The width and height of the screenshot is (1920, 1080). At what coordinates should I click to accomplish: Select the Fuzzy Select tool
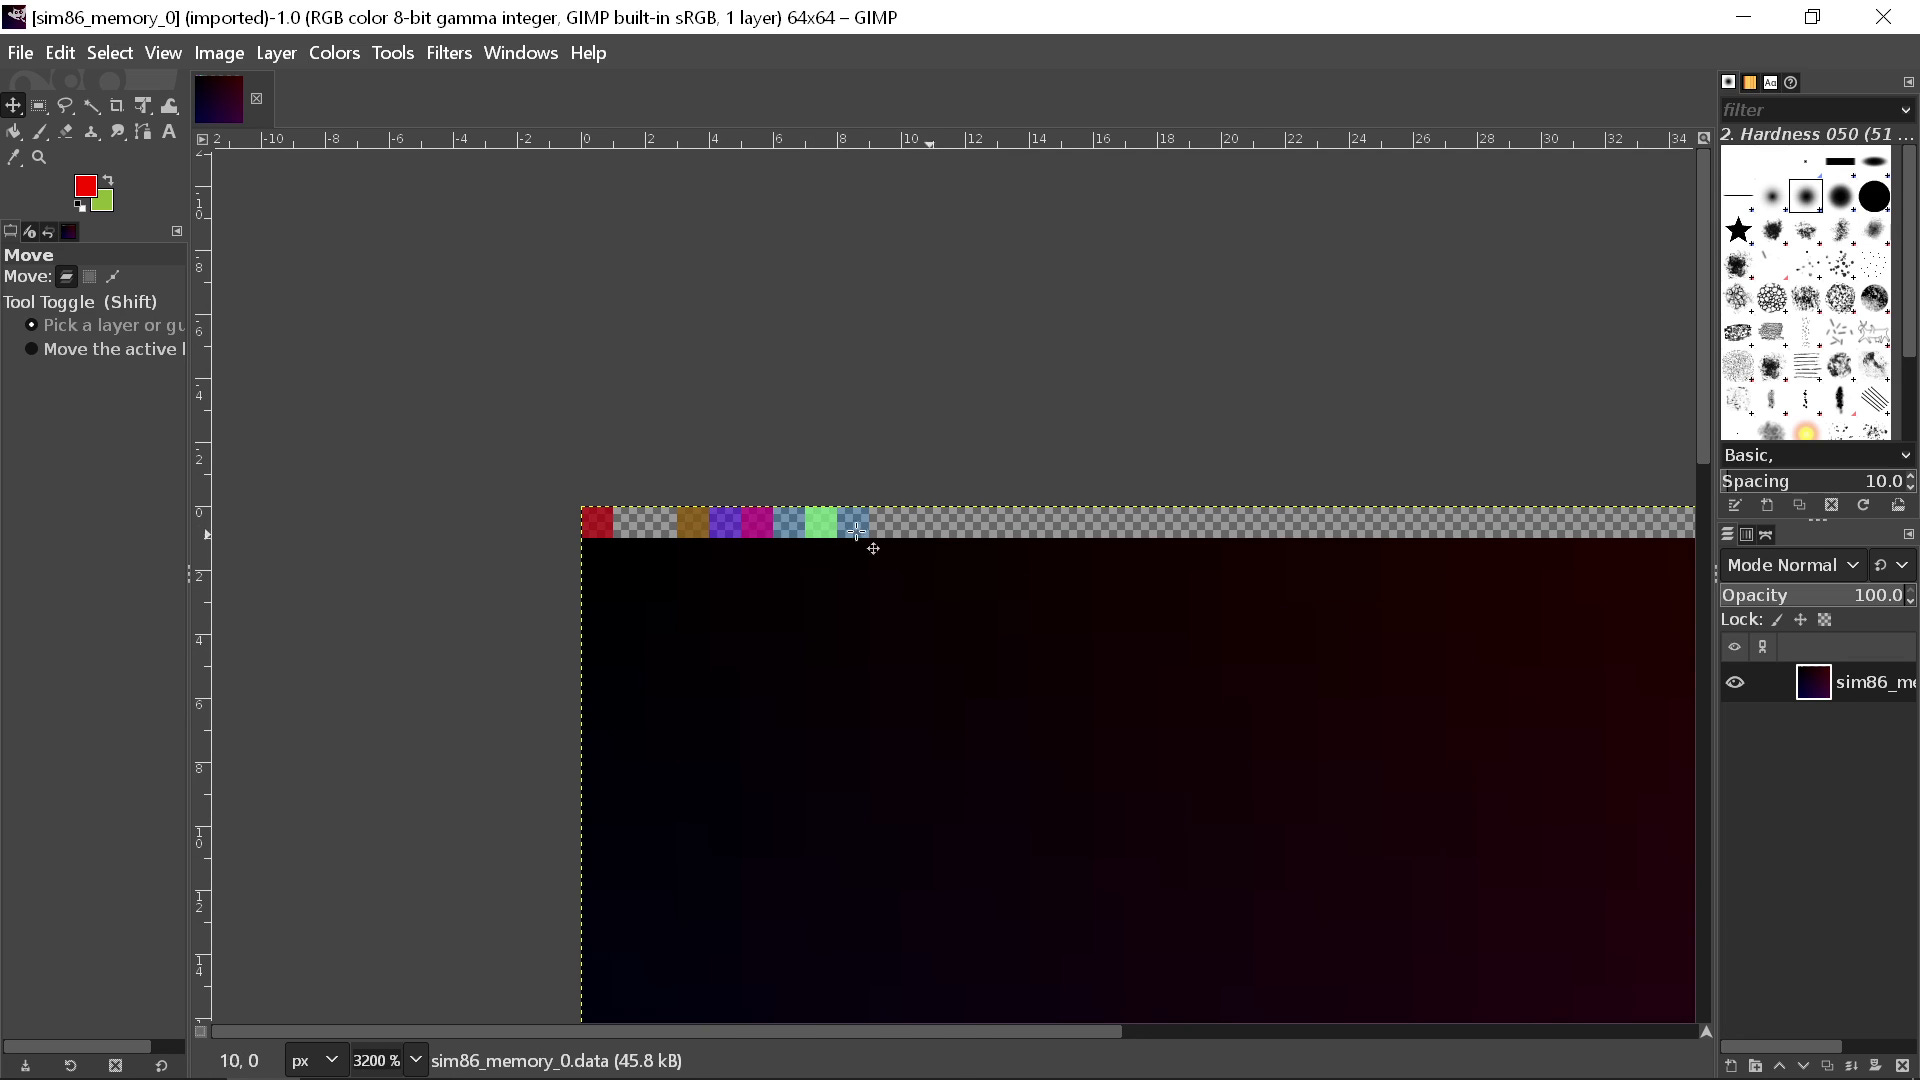(92, 105)
